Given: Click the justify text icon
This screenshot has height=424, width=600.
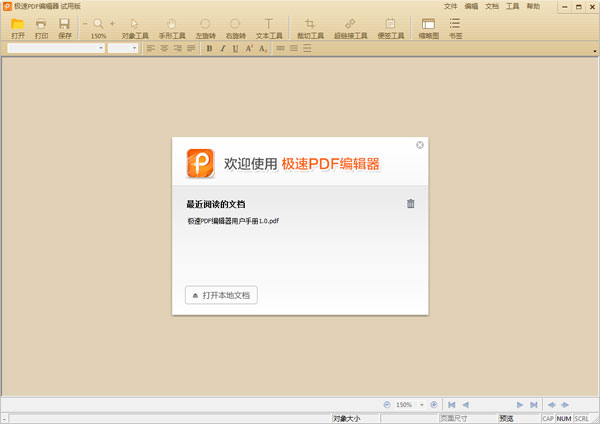Looking at the screenshot, I should [x=191, y=48].
